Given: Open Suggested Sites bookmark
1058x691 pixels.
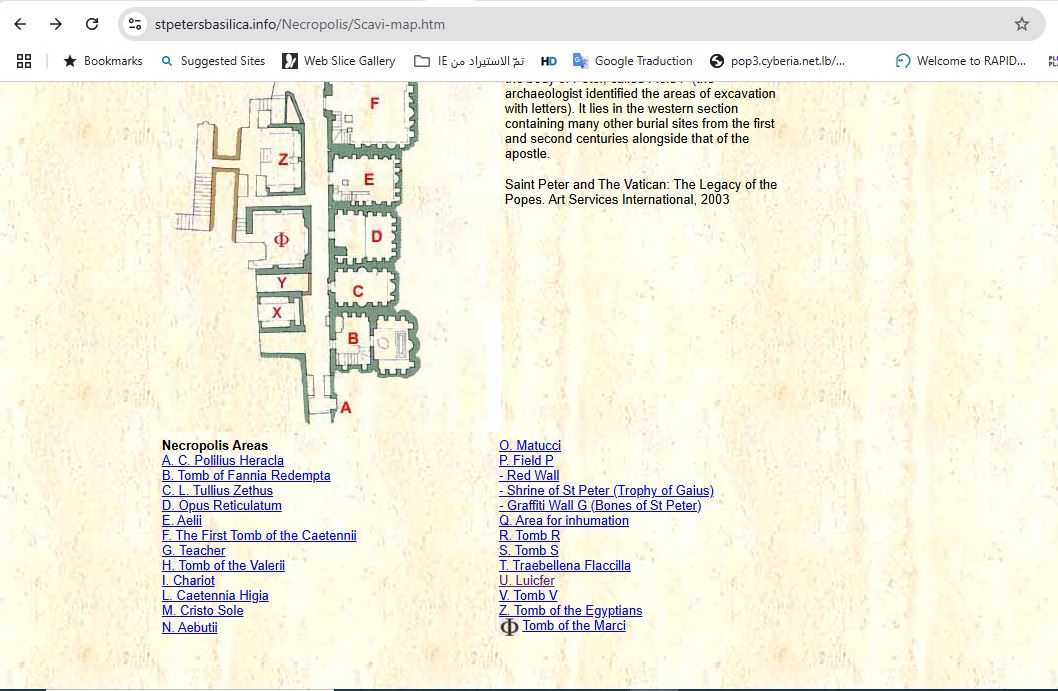Looking at the screenshot, I should tap(213, 61).
